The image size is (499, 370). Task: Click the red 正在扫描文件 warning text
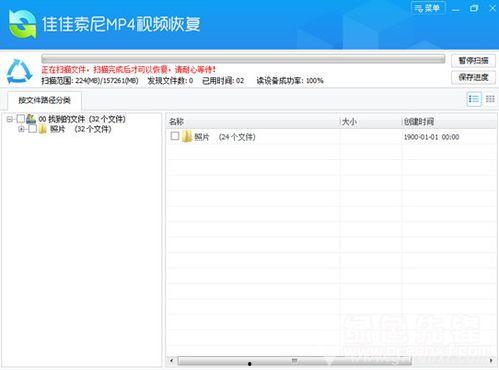(128, 70)
